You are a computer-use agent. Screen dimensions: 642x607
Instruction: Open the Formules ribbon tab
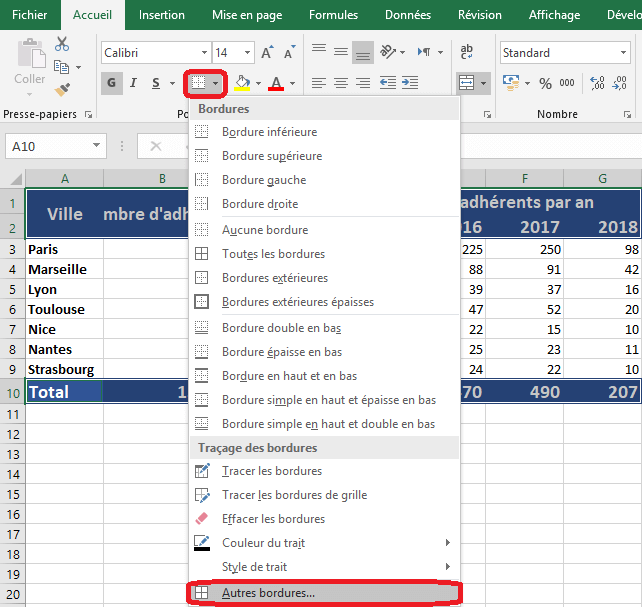point(333,15)
